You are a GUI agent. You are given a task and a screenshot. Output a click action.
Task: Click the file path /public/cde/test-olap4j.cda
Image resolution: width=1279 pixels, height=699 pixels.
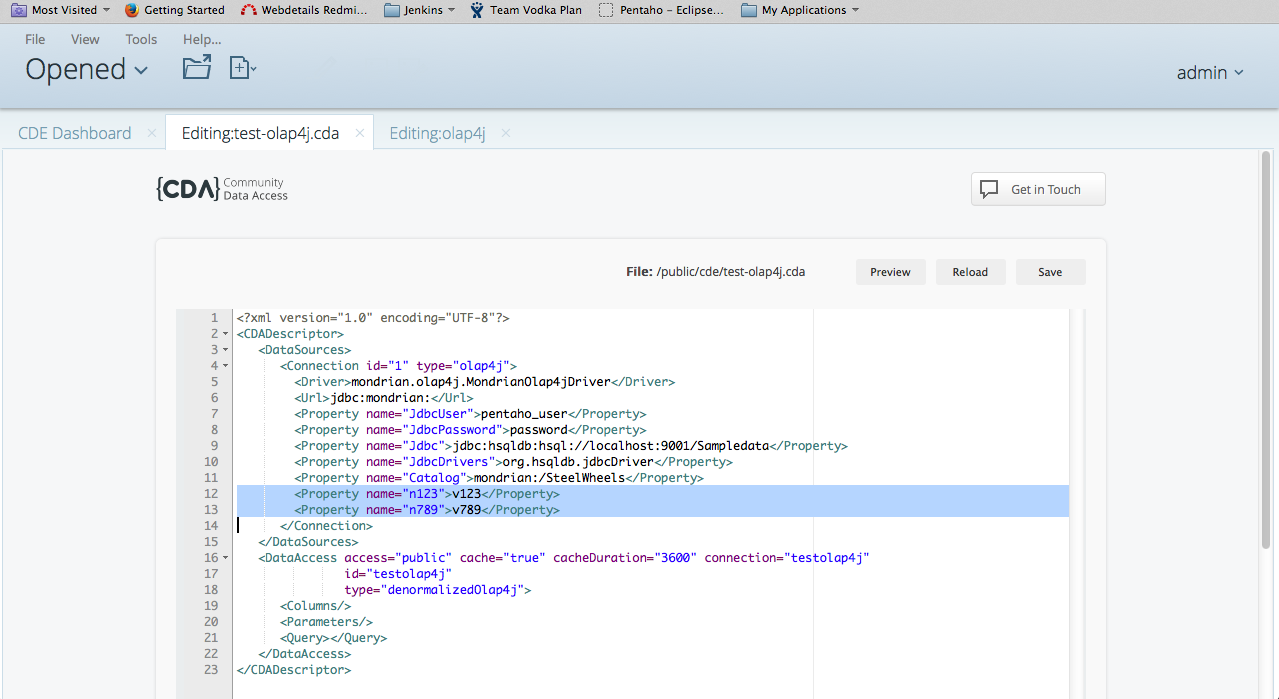point(730,272)
